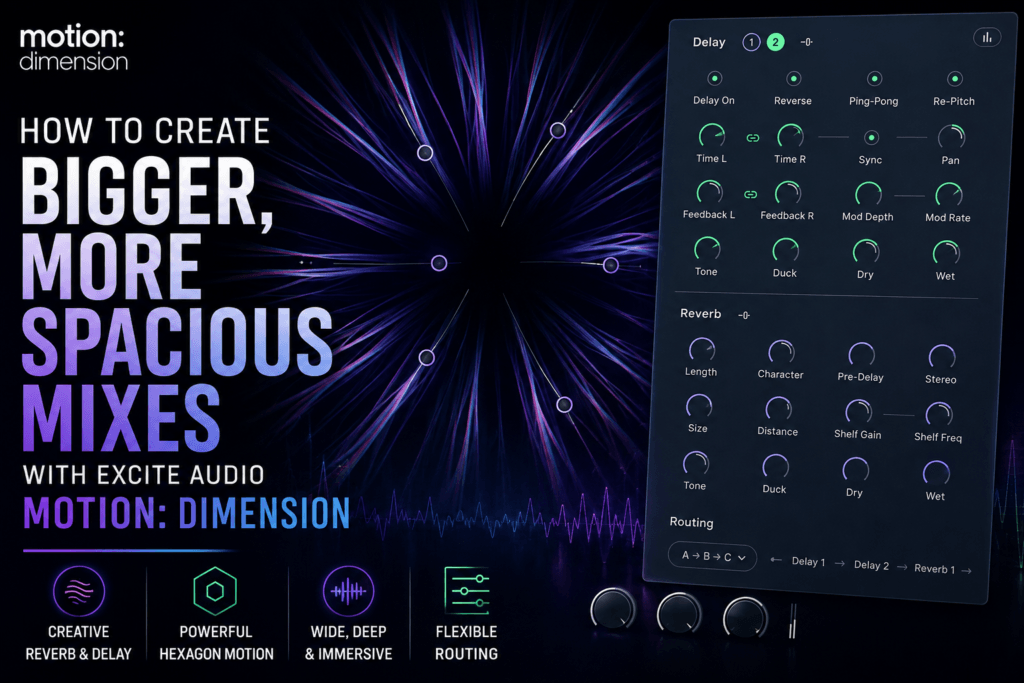
Task: Click the Mod Depth knob
Action: click(x=868, y=195)
